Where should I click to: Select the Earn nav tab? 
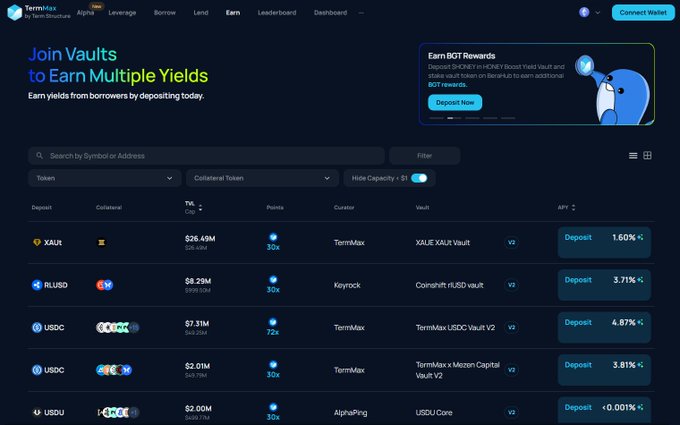[x=233, y=13]
